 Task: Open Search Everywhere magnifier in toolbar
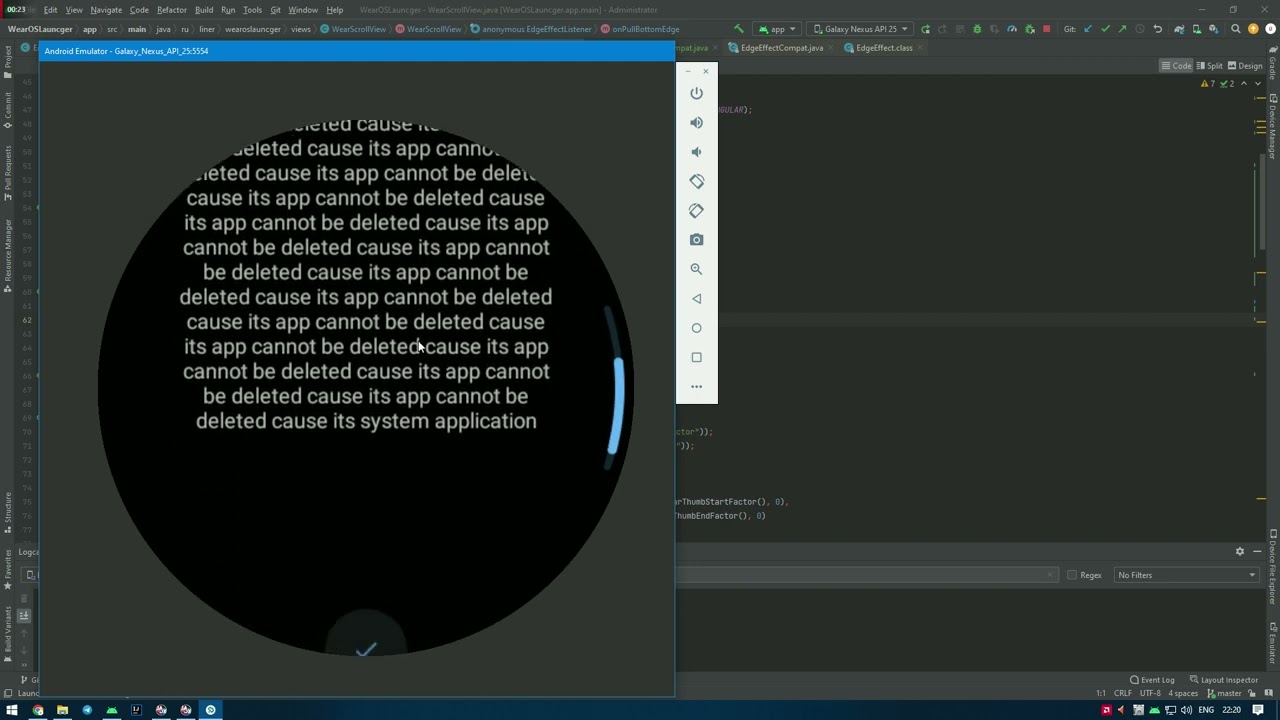1236,29
